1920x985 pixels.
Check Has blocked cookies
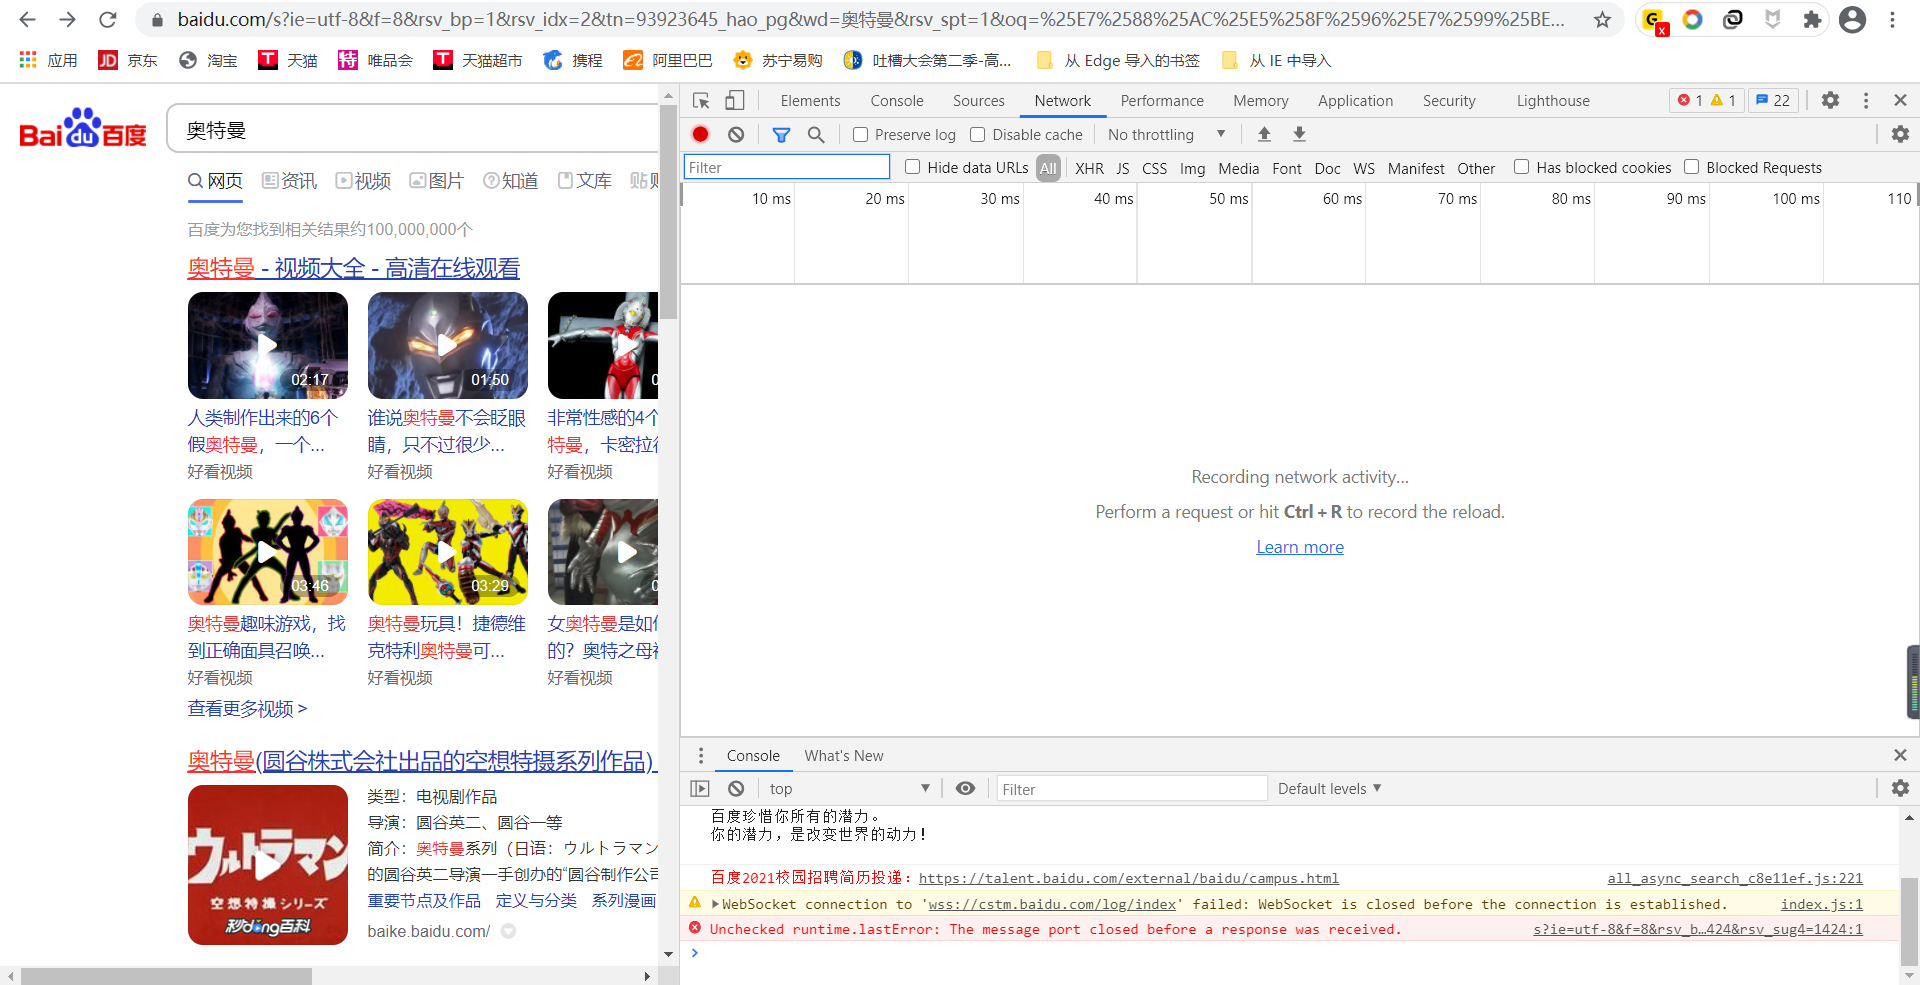[1521, 167]
